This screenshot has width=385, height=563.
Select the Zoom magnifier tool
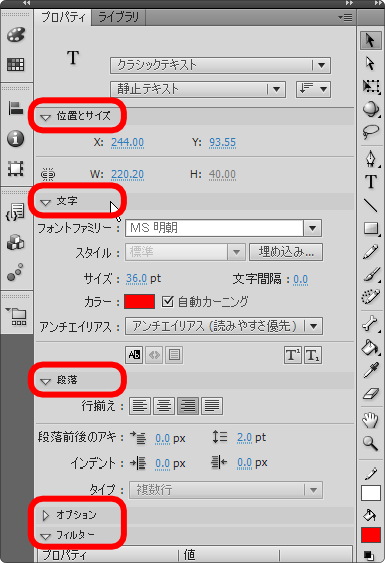click(x=371, y=444)
